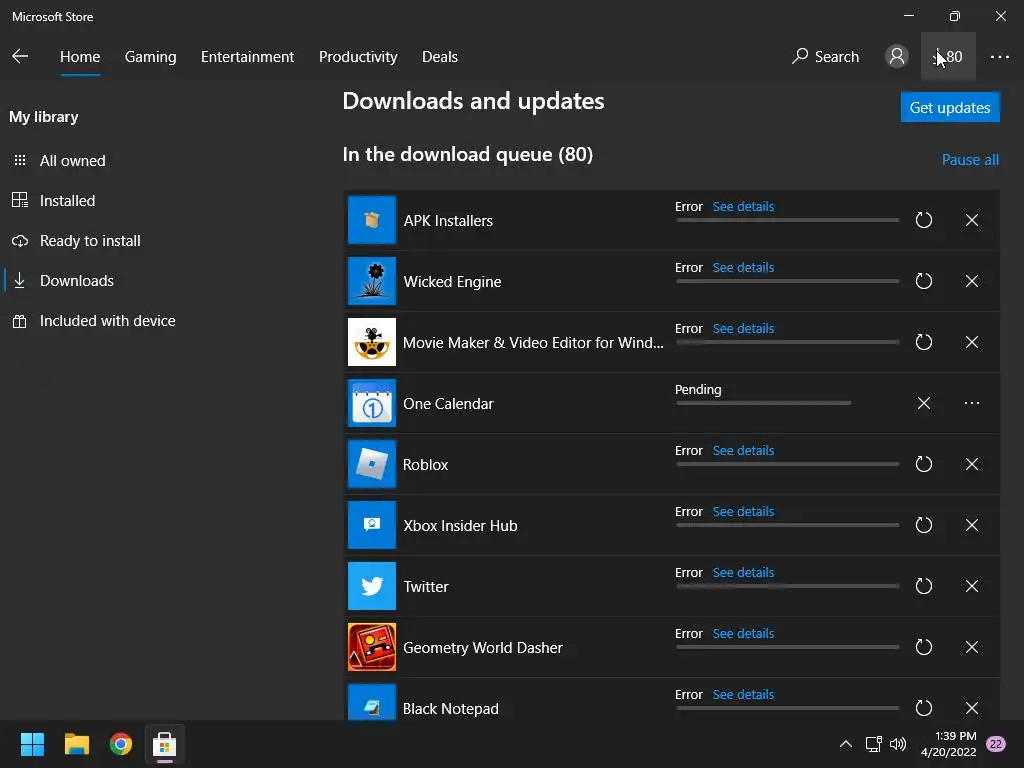
Task: Select Ready to install
Action: (90, 240)
